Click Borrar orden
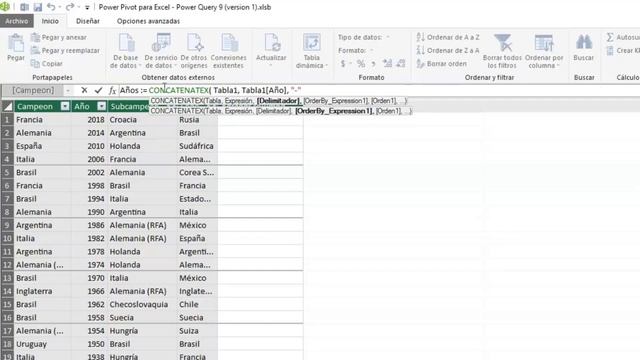This screenshot has height=360, width=640. [441, 64]
